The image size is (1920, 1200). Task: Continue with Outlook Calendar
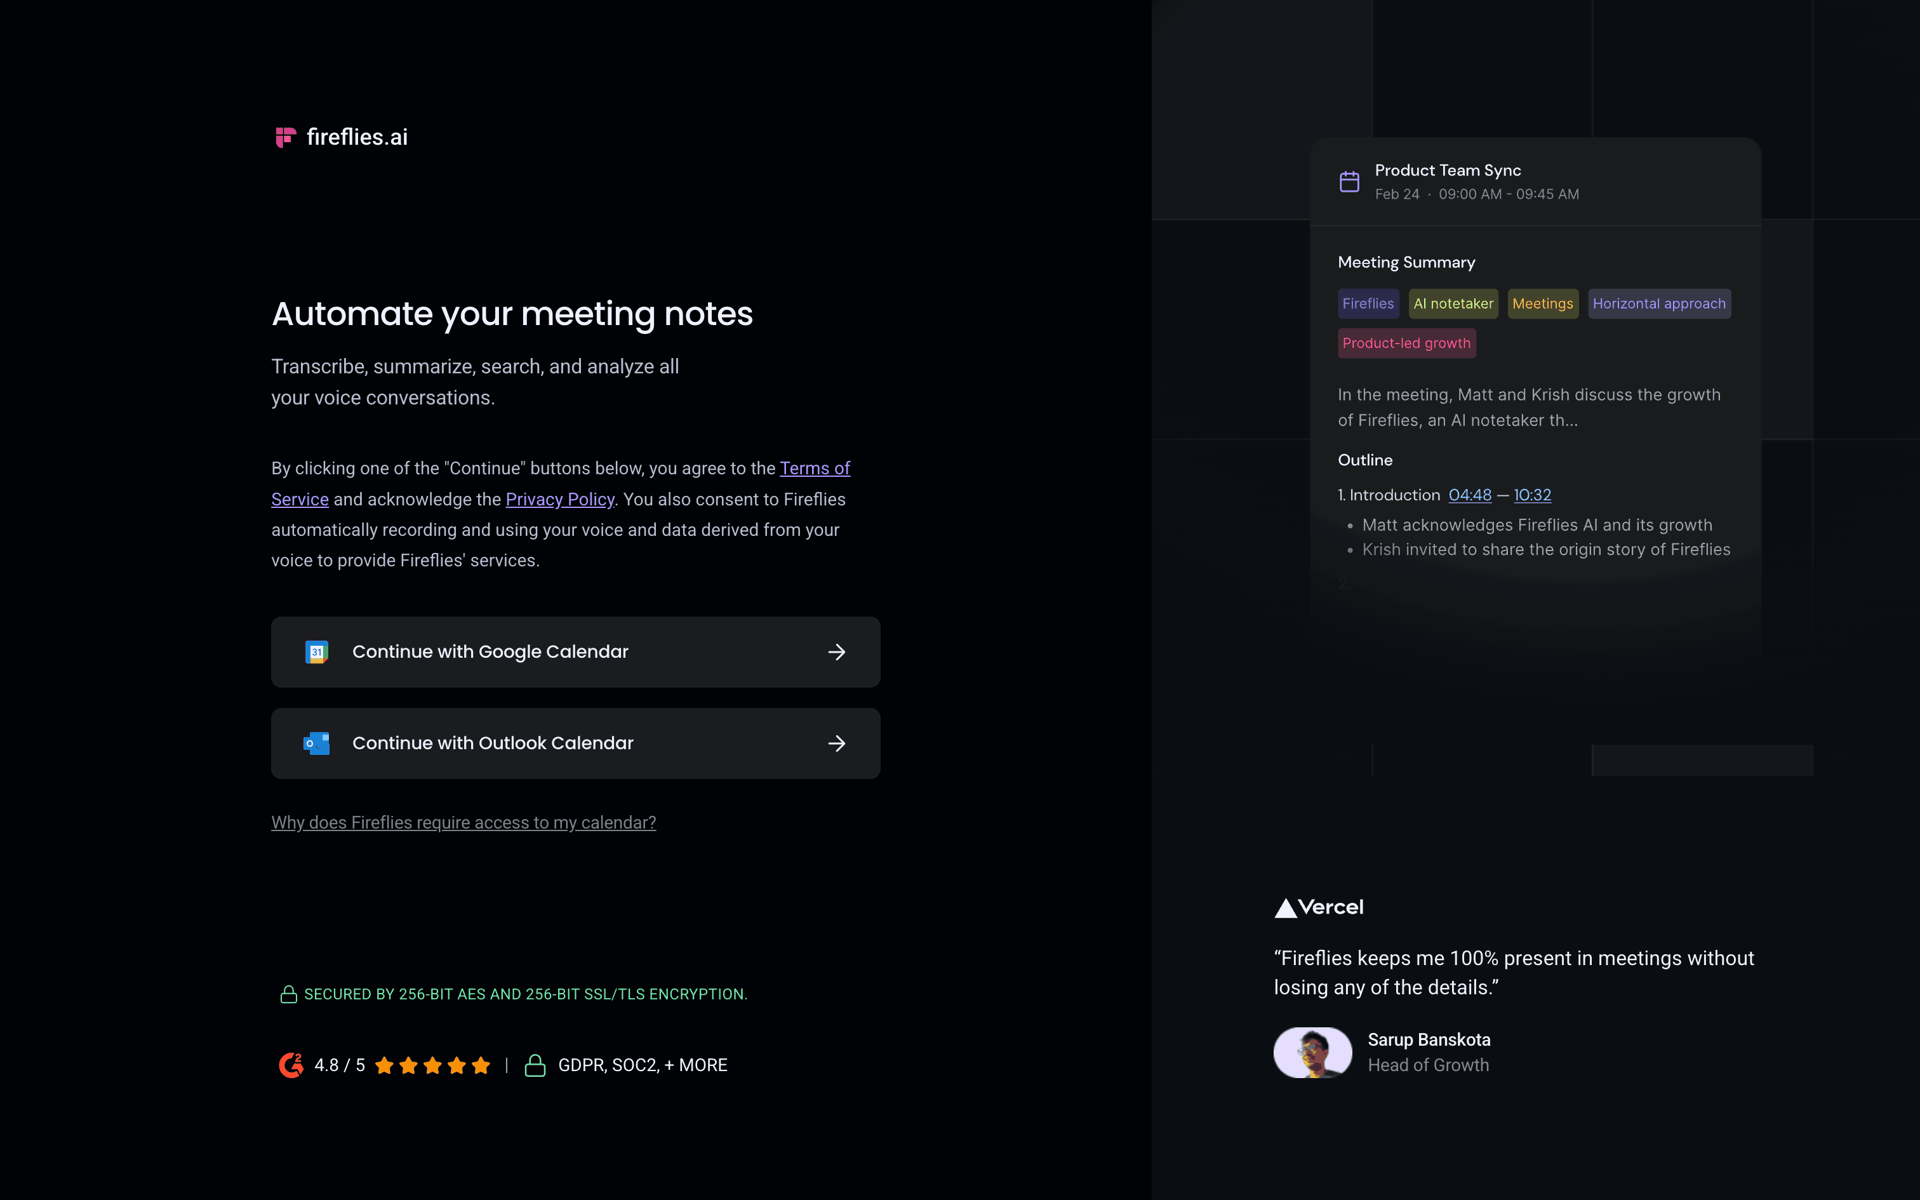point(576,743)
